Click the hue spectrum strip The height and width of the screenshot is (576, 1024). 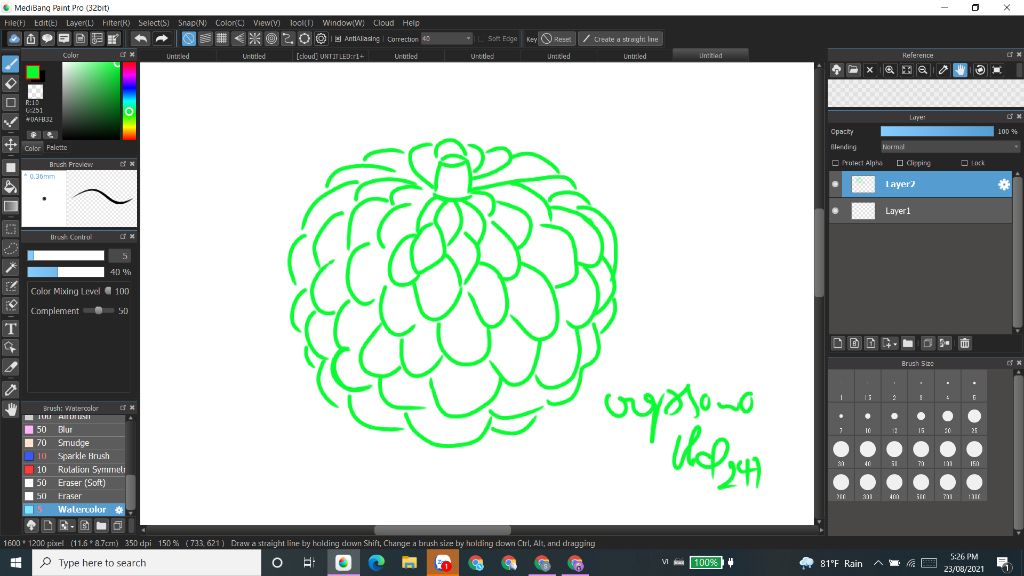pos(129,101)
